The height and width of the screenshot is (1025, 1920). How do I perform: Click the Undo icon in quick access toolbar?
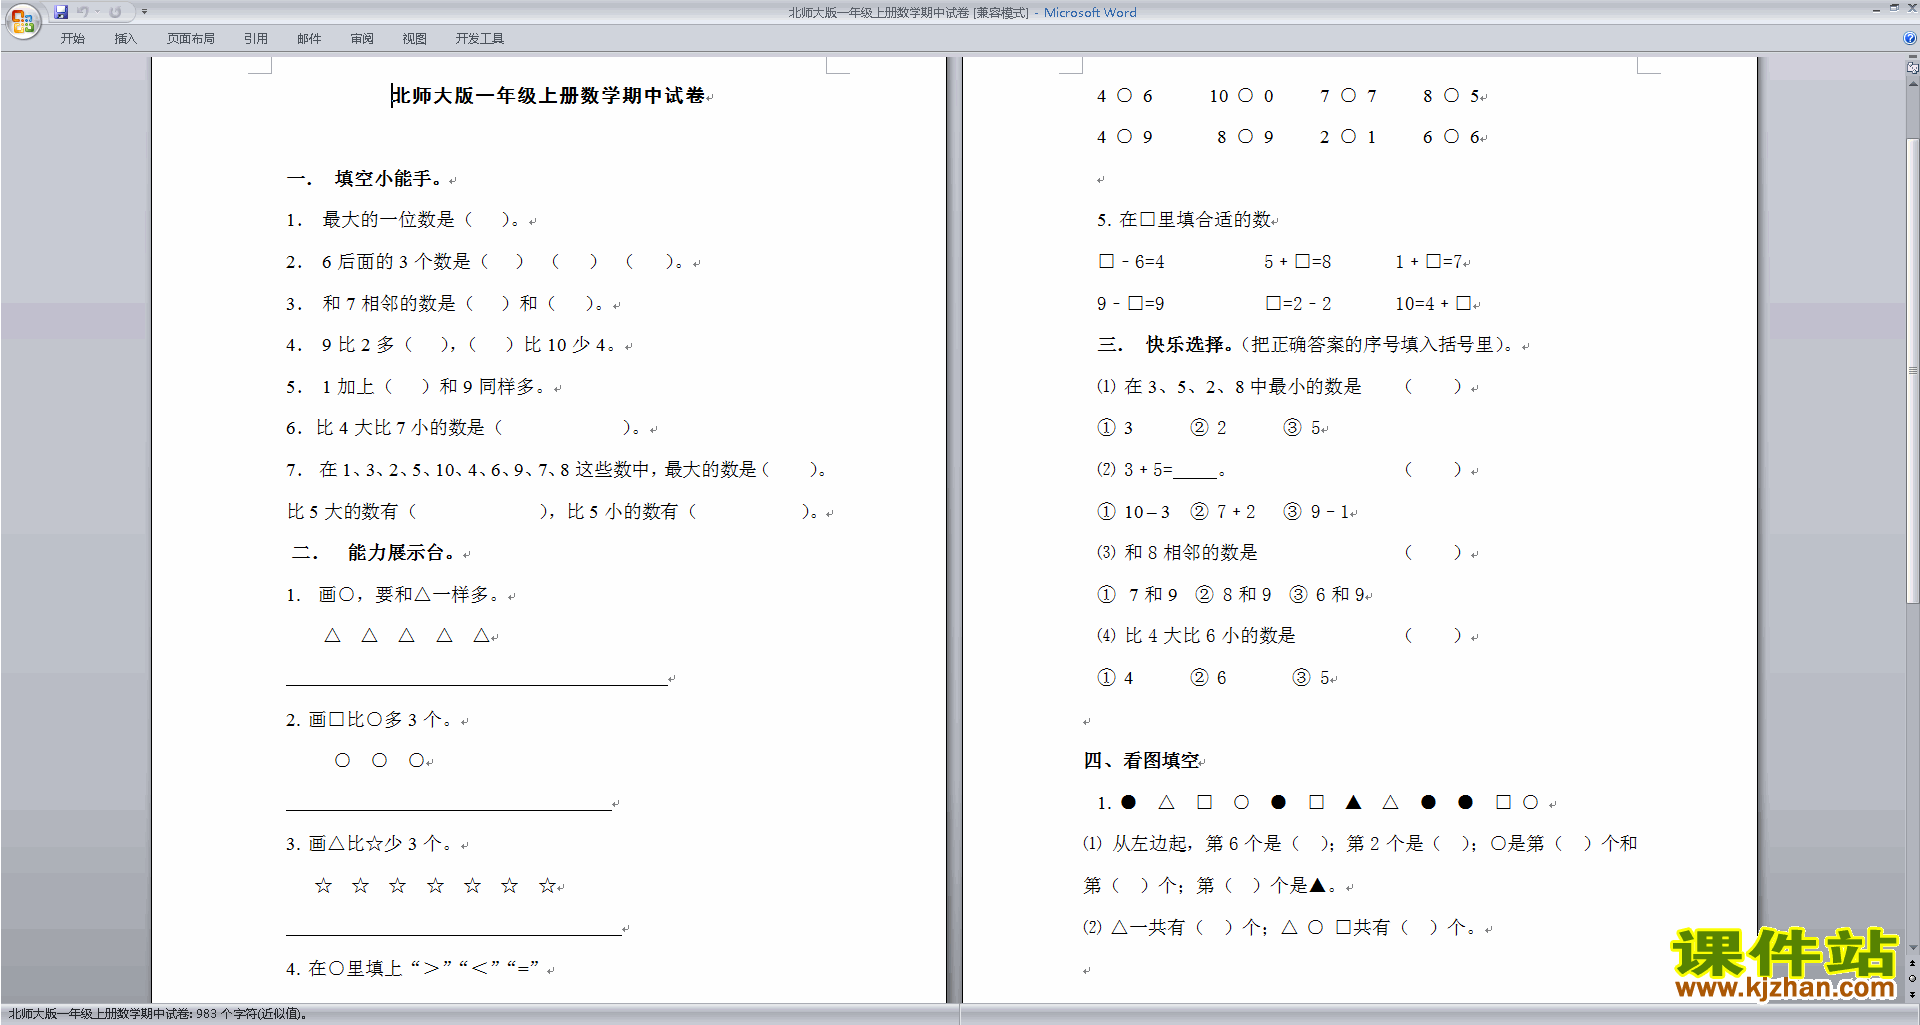(x=83, y=12)
